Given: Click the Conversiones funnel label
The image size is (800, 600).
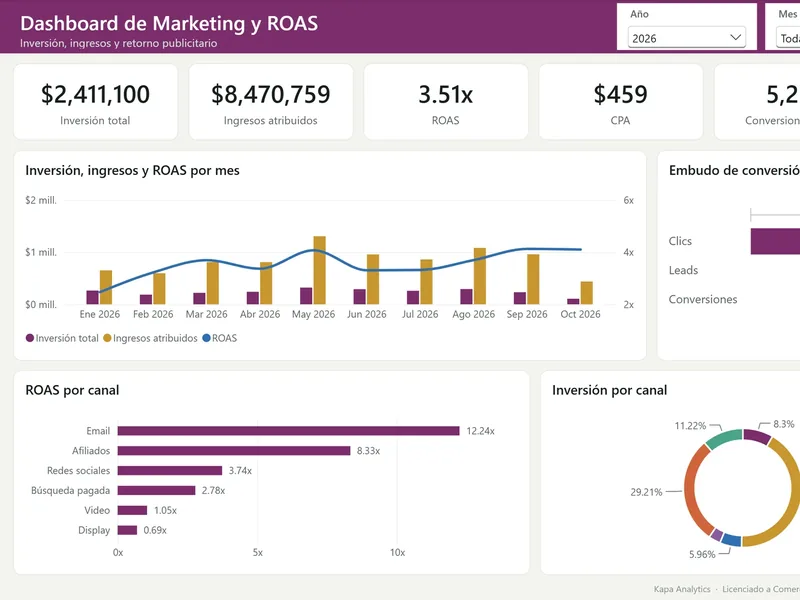Looking at the screenshot, I should pyautogui.click(x=703, y=299).
